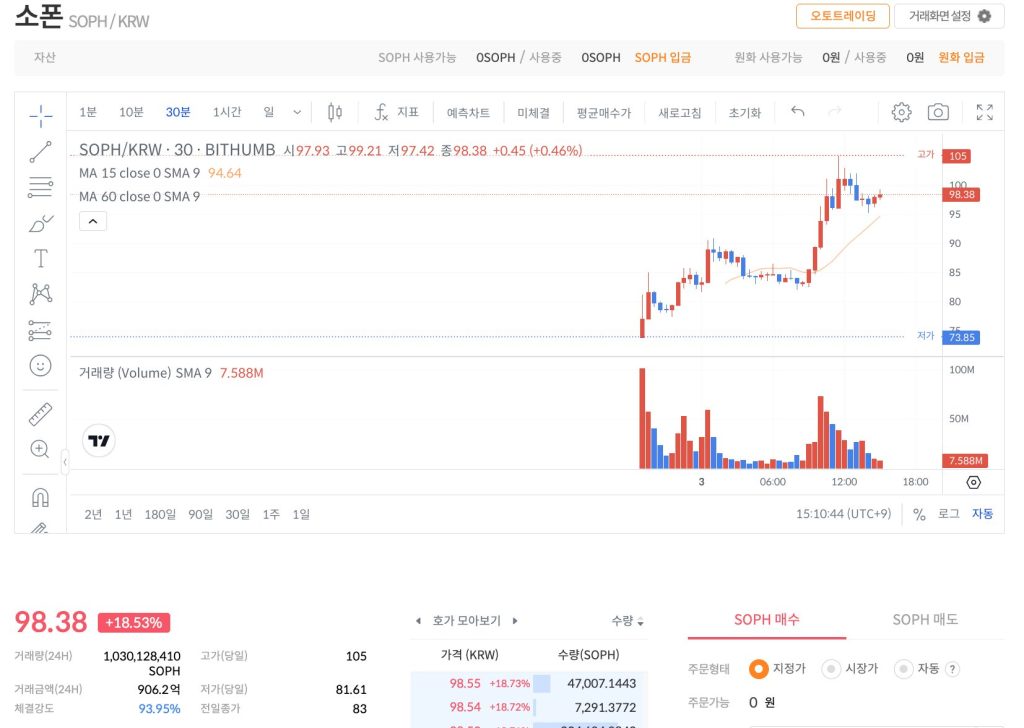The height and width of the screenshot is (728, 1024).
Task: Click the SOPH 입금 link
Action: 663,57
